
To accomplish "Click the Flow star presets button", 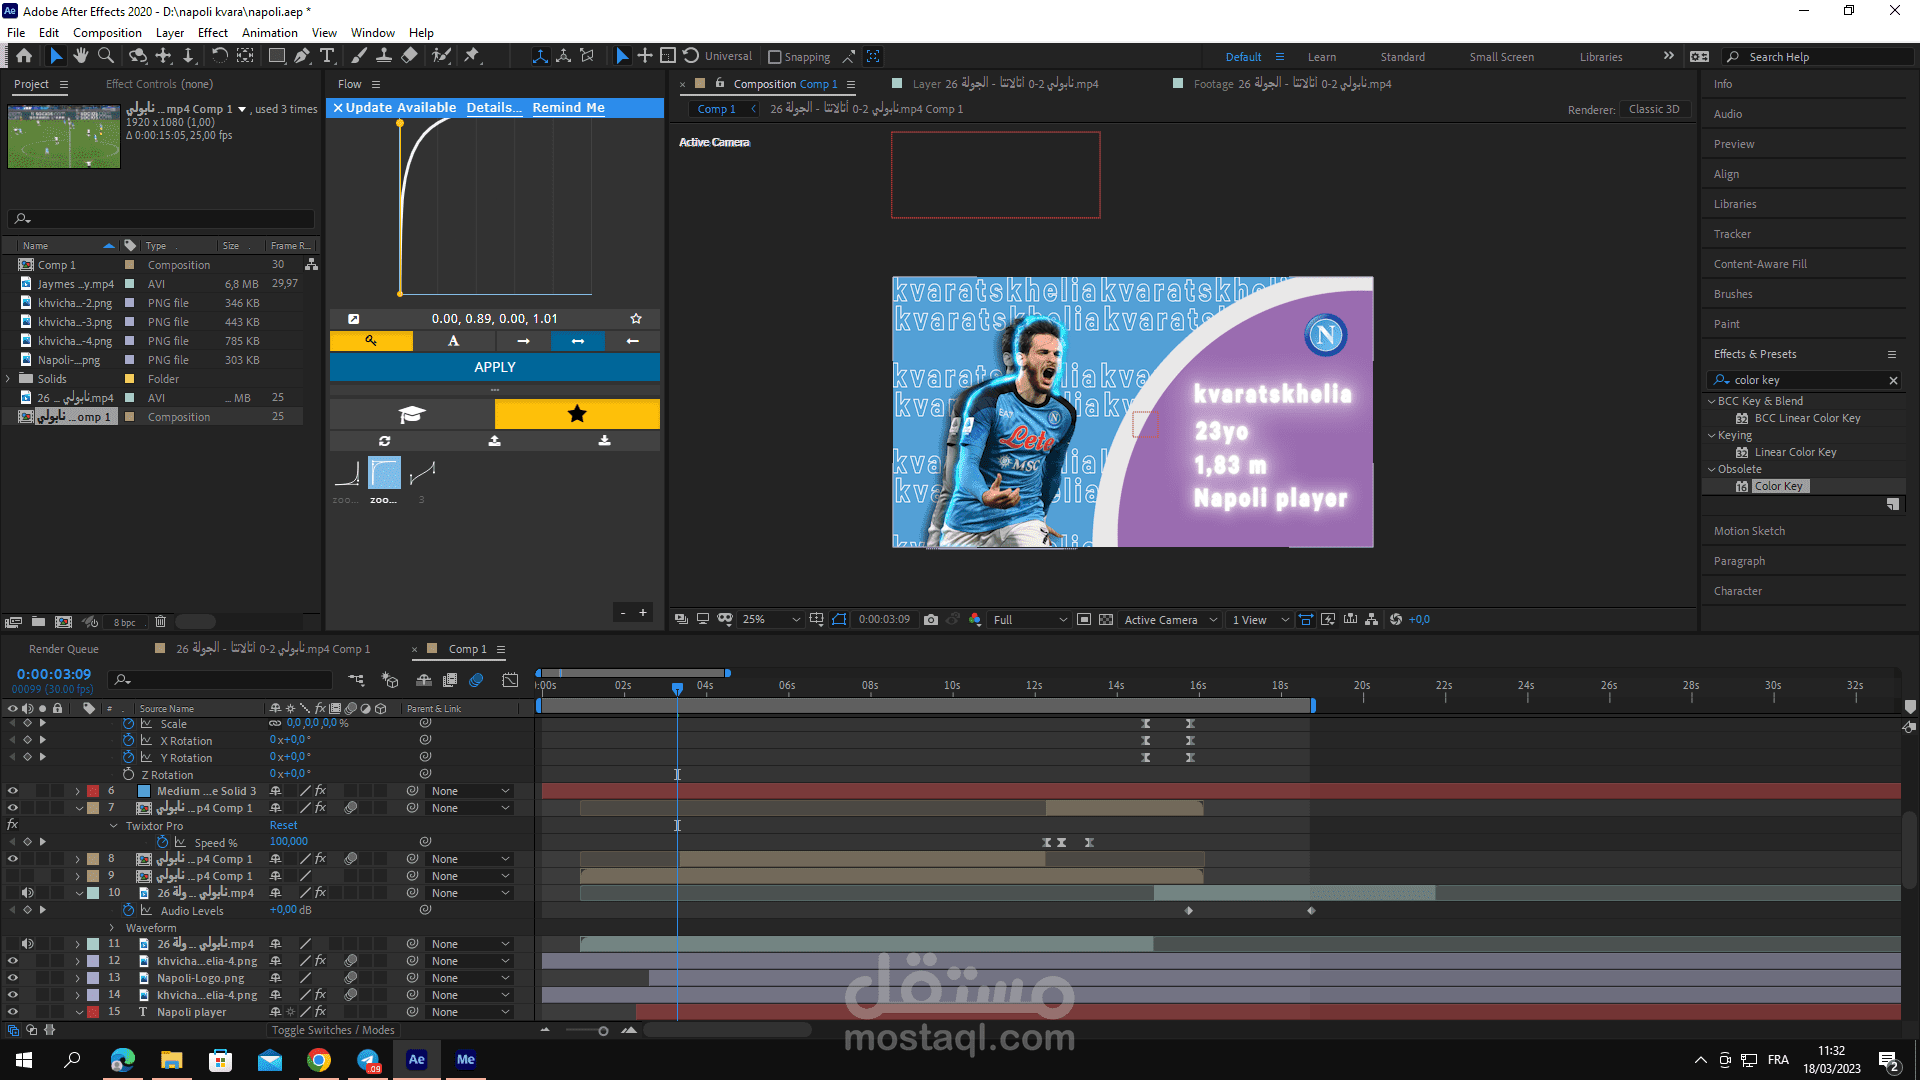I will point(577,414).
